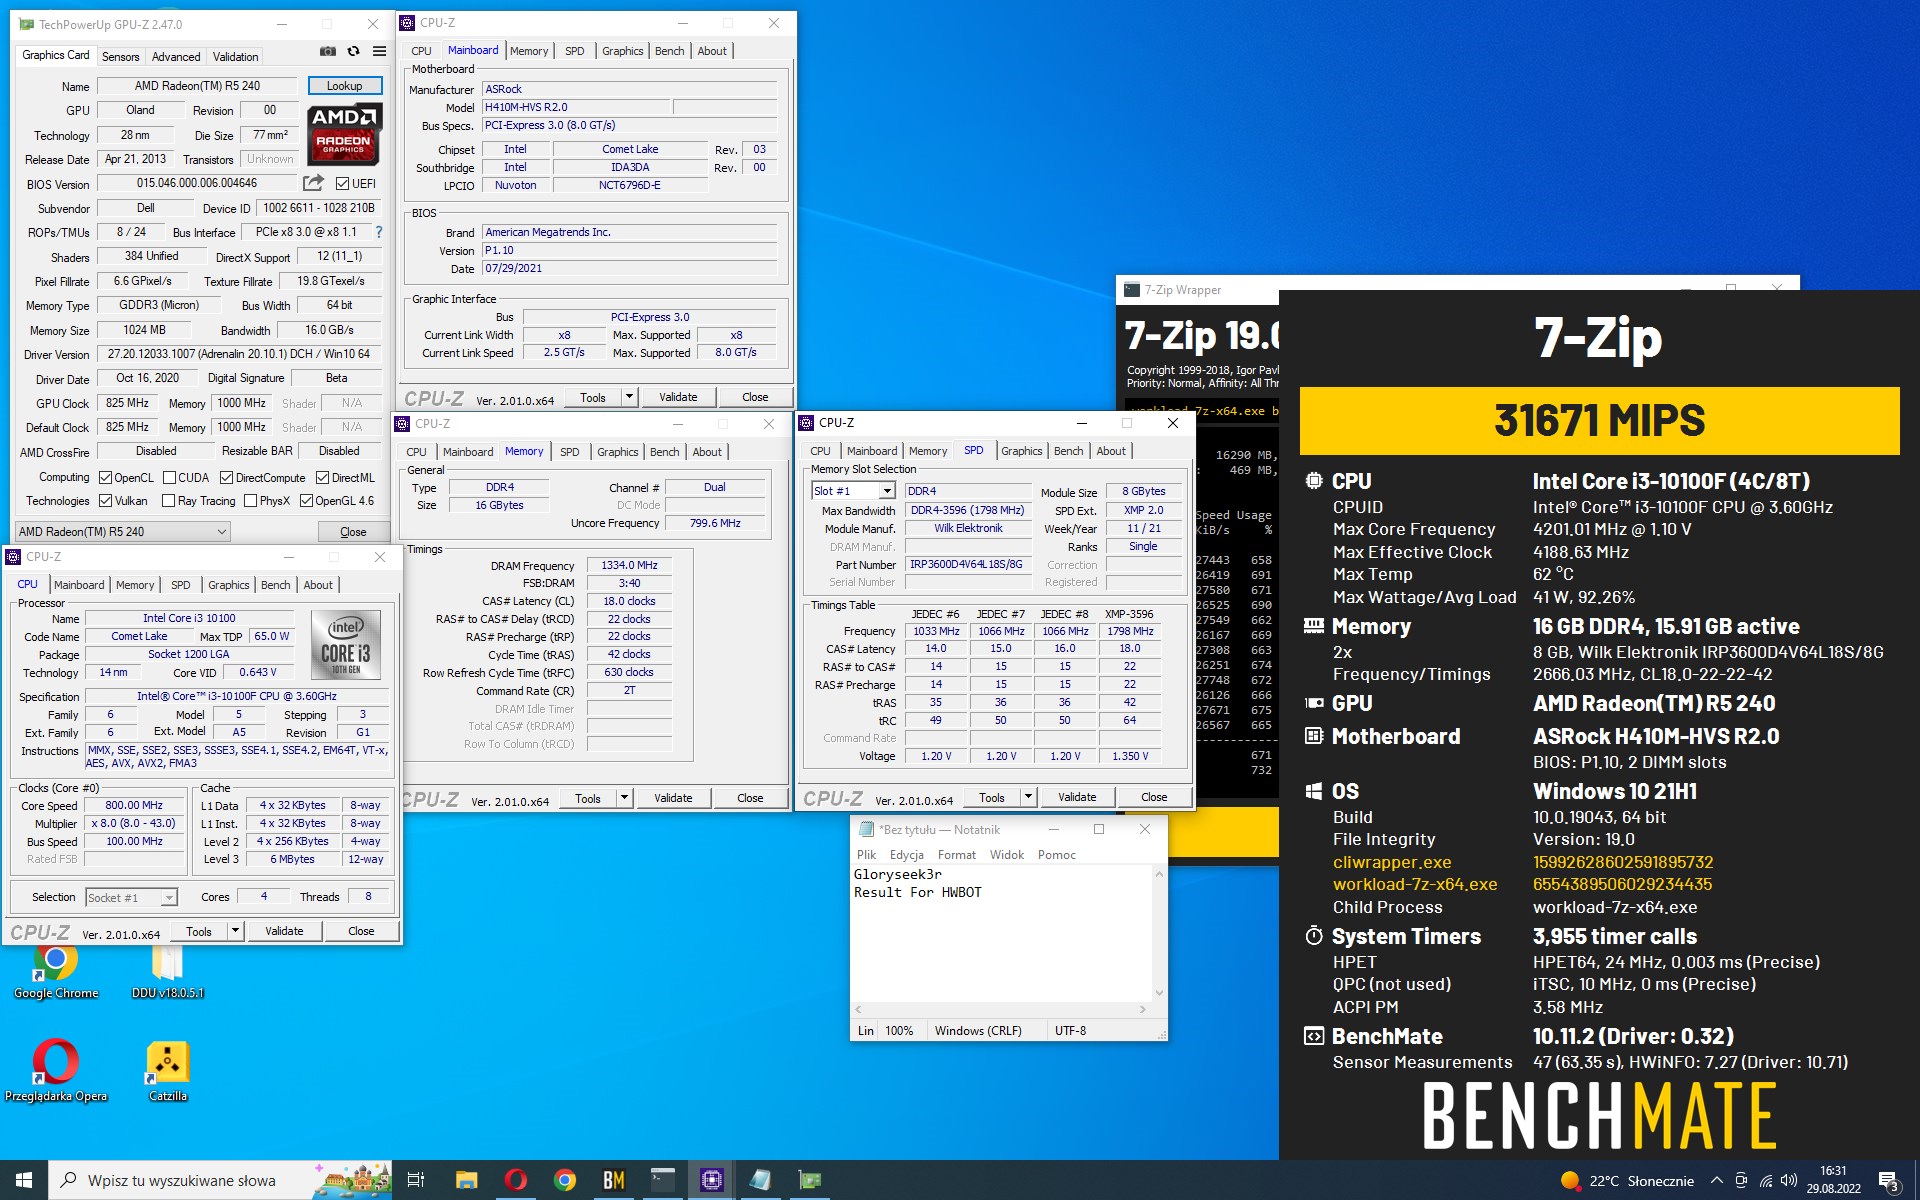Open File Explorer from the taskbar
Viewport: 1920px width, 1200px height.
[x=466, y=1180]
